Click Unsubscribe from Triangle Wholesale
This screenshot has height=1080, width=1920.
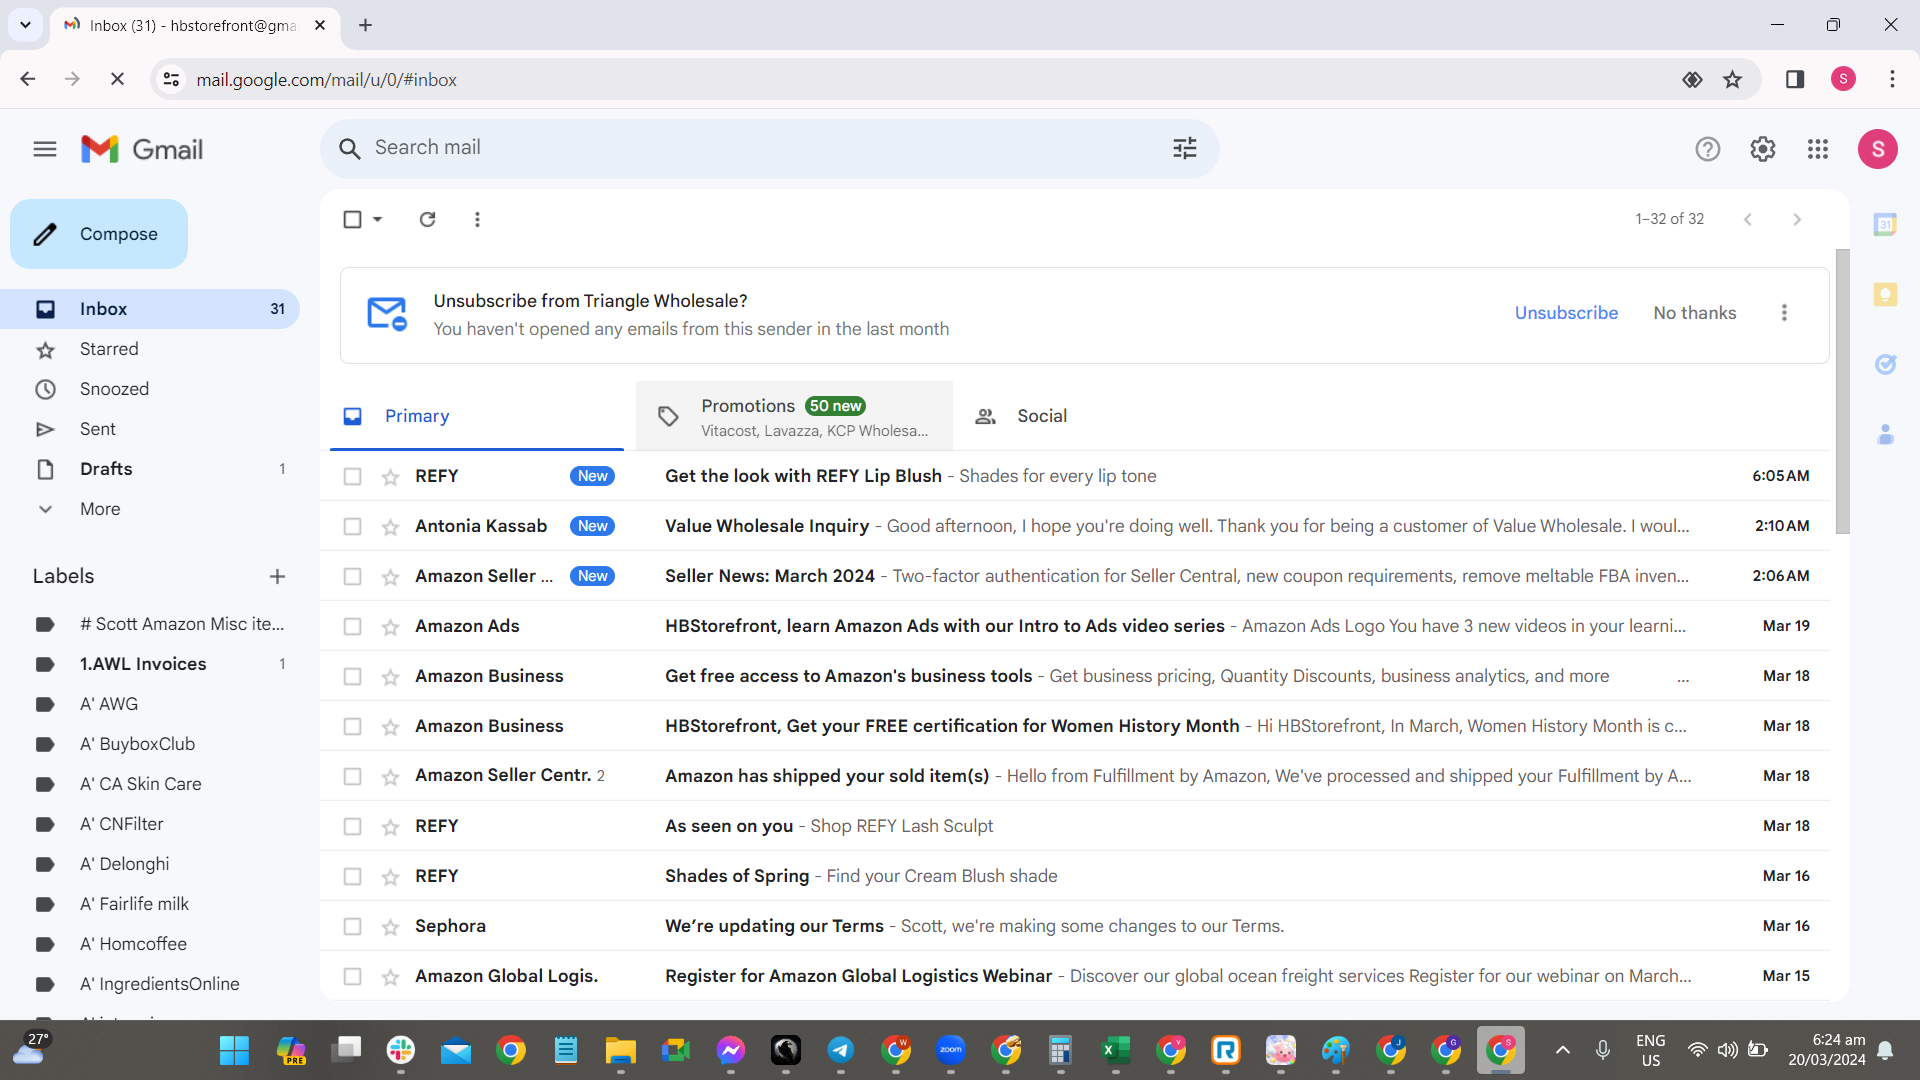1566,313
